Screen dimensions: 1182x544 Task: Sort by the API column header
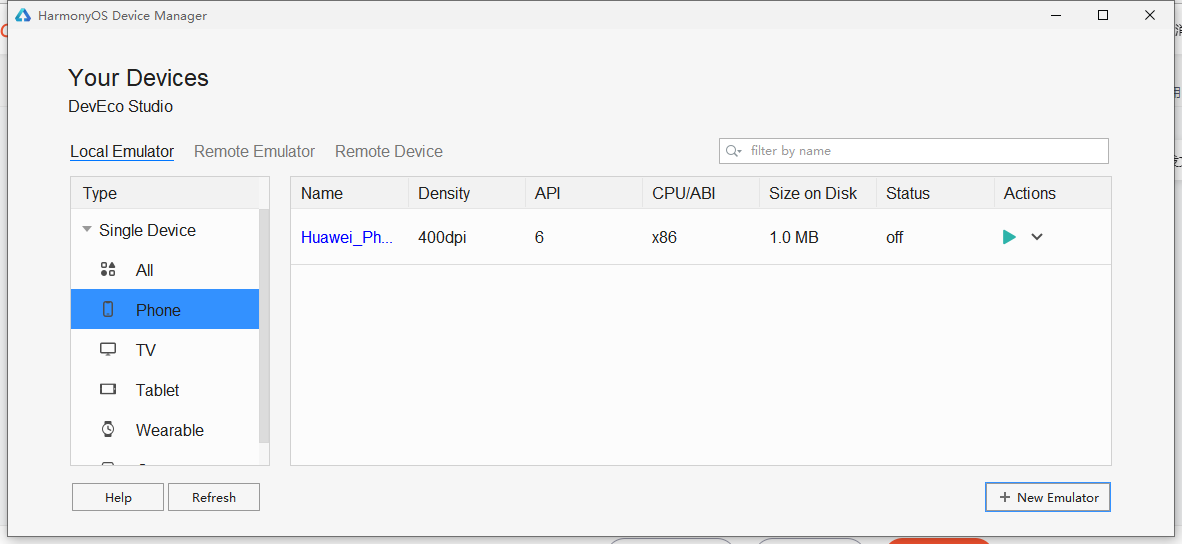pyautogui.click(x=583, y=193)
